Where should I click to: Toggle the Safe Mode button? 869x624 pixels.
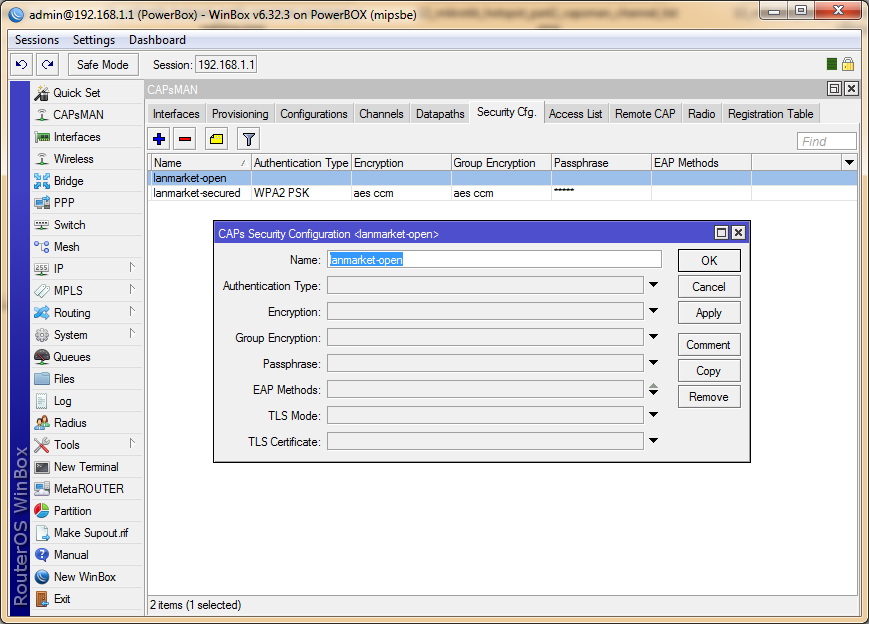point(102,64)
